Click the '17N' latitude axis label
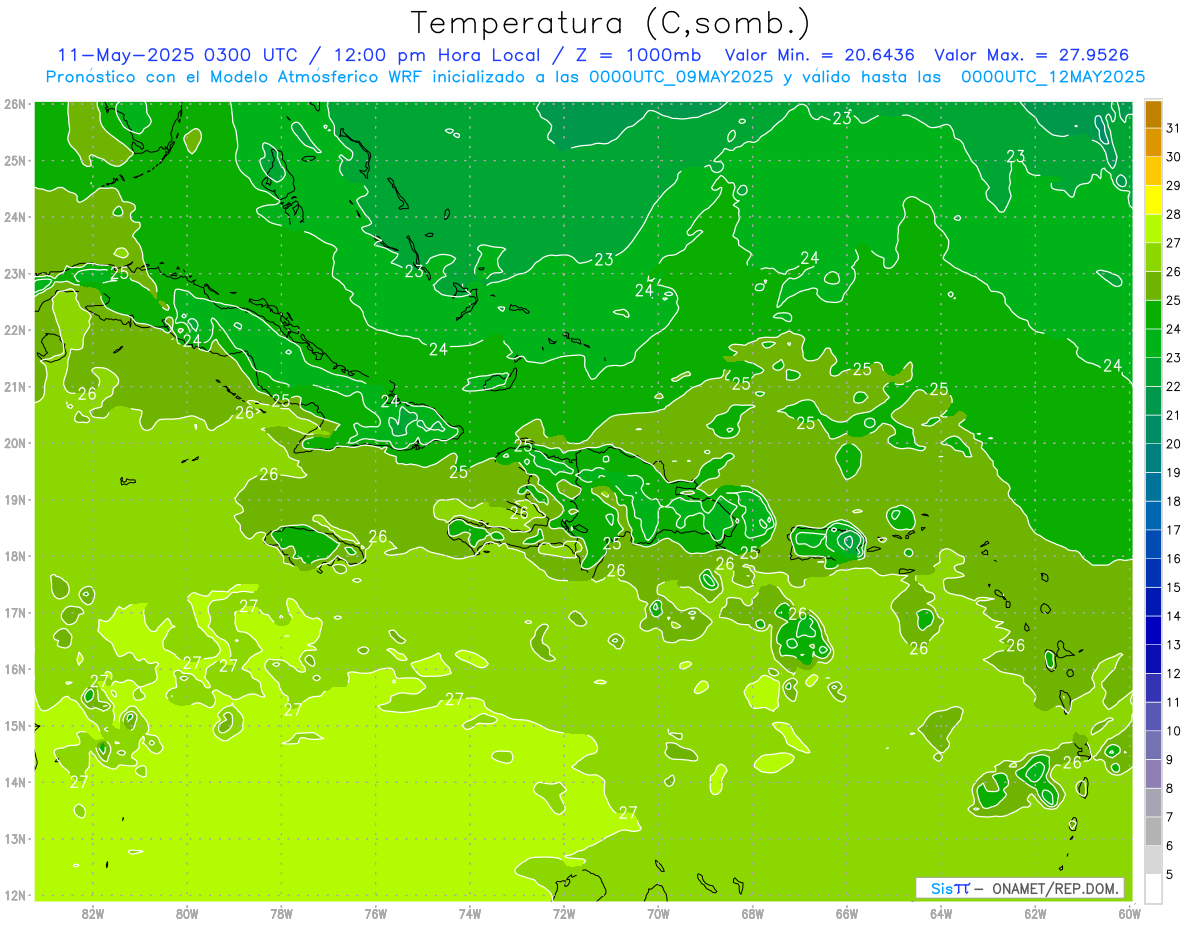This screenshot has height=927, width=1200. click(15, 613)
